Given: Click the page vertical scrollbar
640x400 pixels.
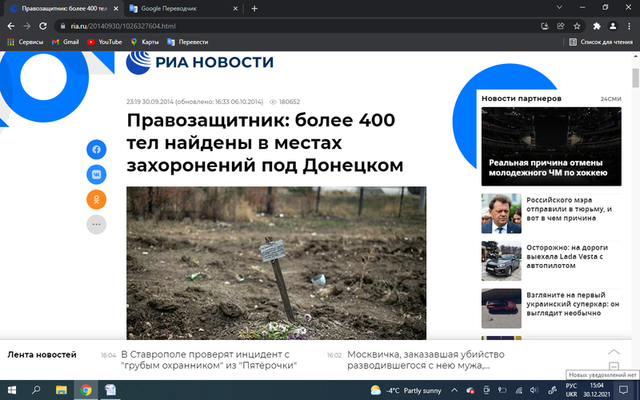Looking at the screenshot, I should [x=634, y=200].
